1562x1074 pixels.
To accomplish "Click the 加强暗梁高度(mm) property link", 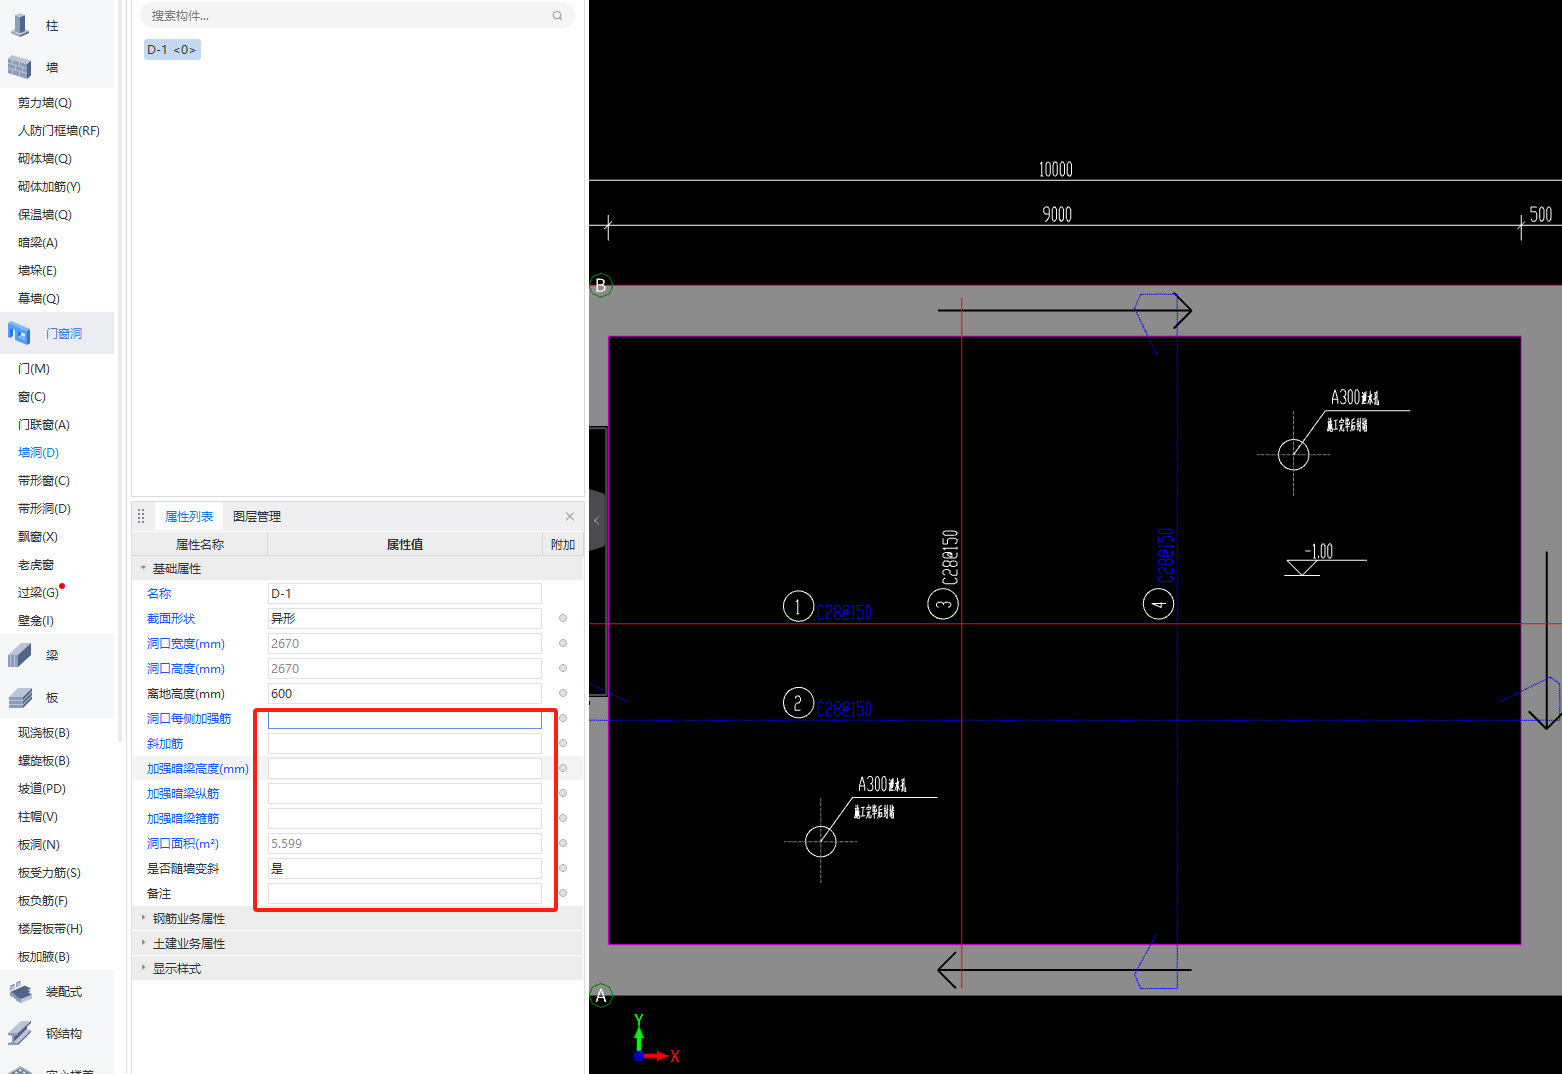I will coord(198,768).
